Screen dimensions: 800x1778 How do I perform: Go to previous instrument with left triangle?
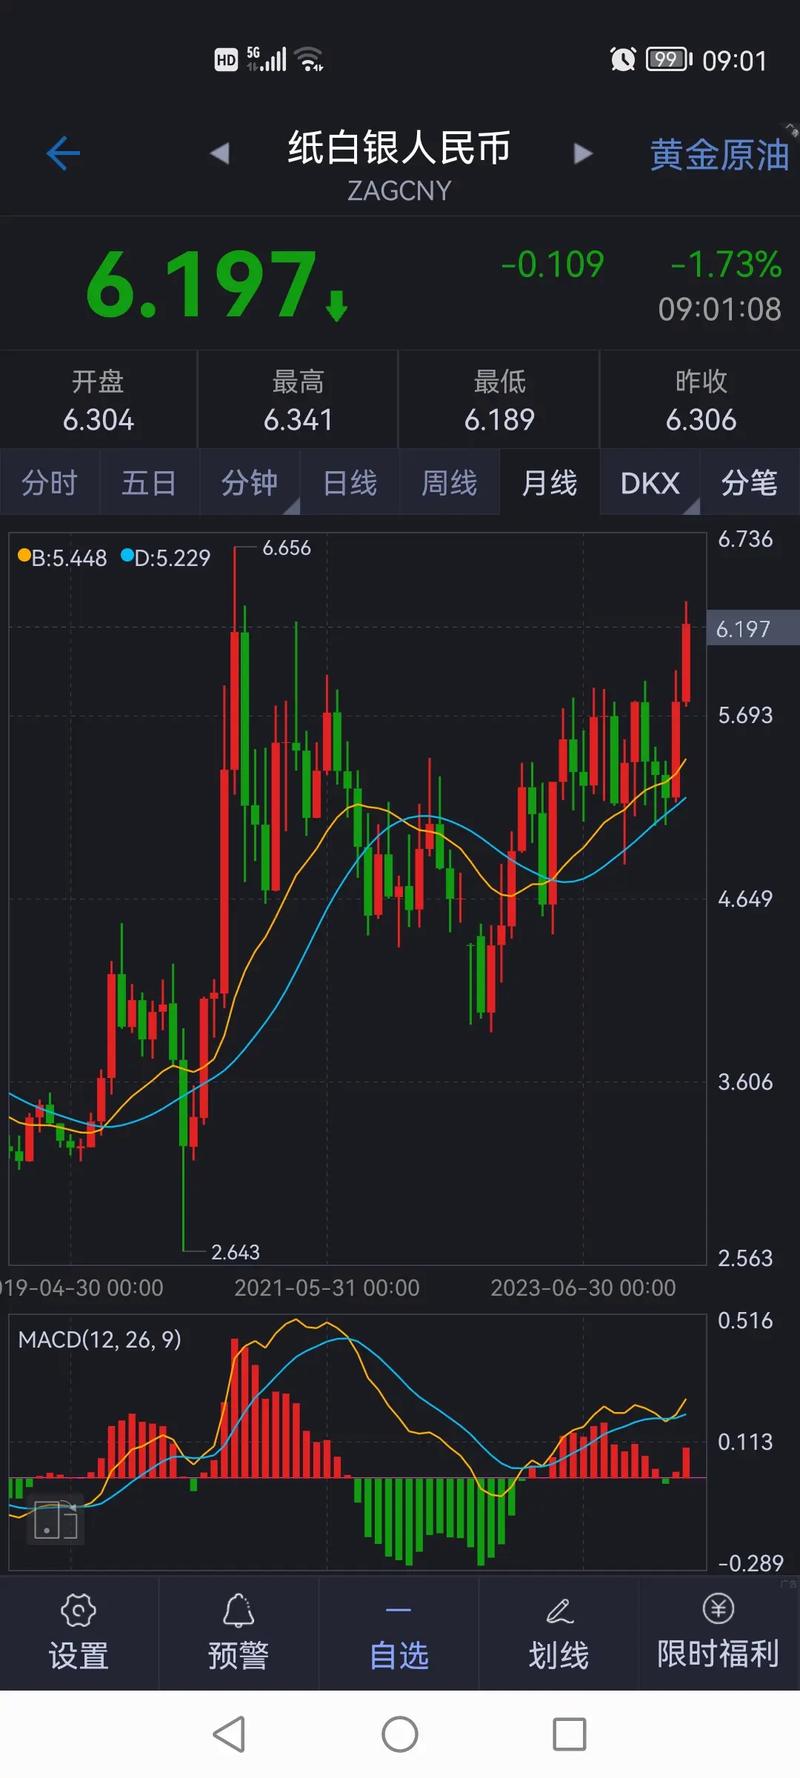coord(220,153)
